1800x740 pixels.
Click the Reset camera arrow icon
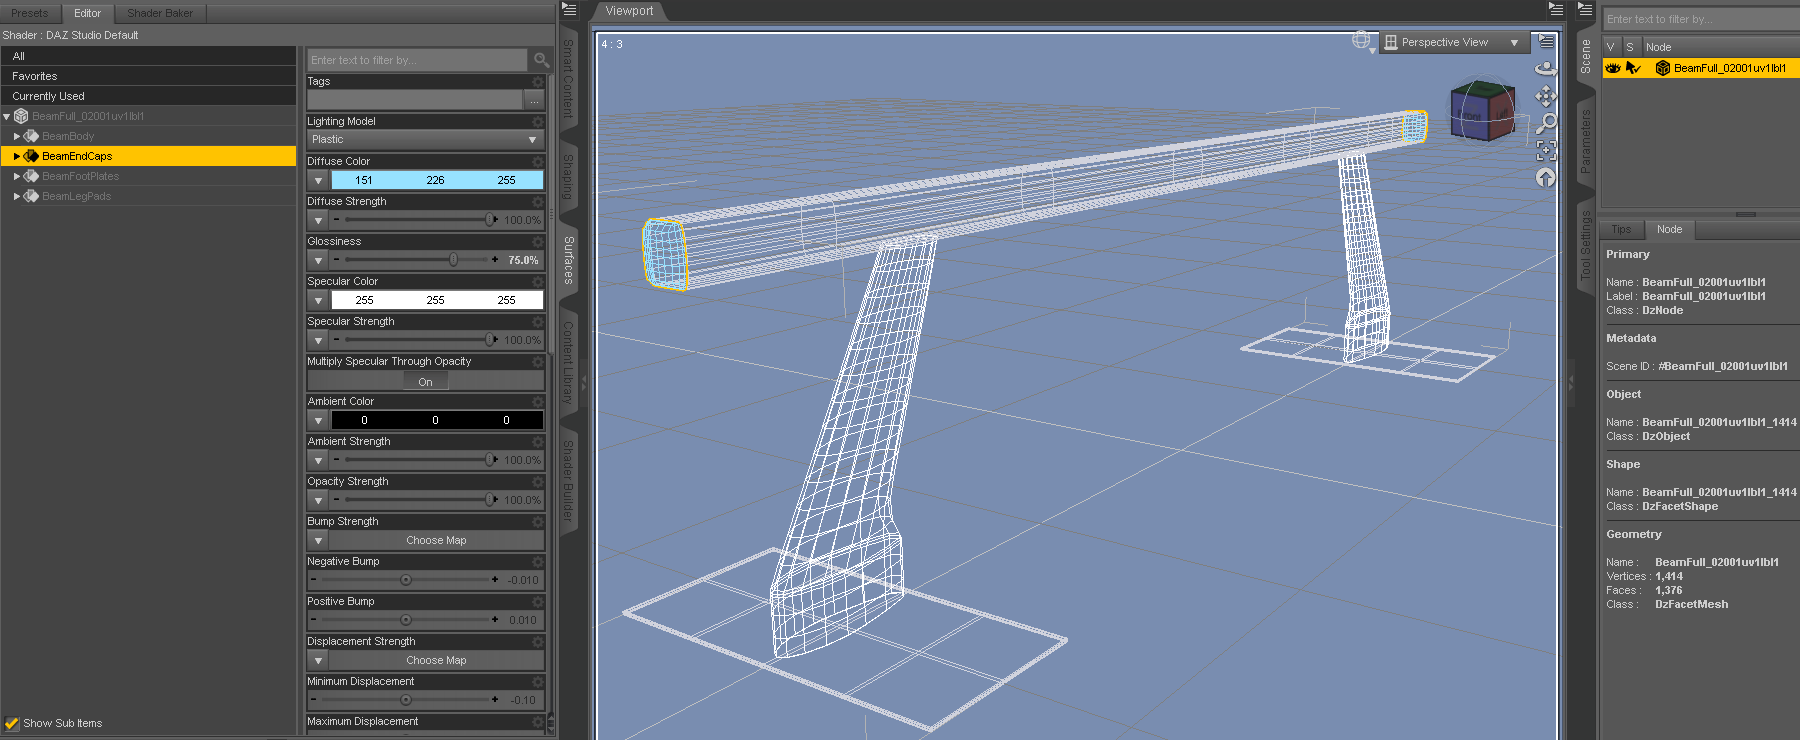tap(1546, 177)
